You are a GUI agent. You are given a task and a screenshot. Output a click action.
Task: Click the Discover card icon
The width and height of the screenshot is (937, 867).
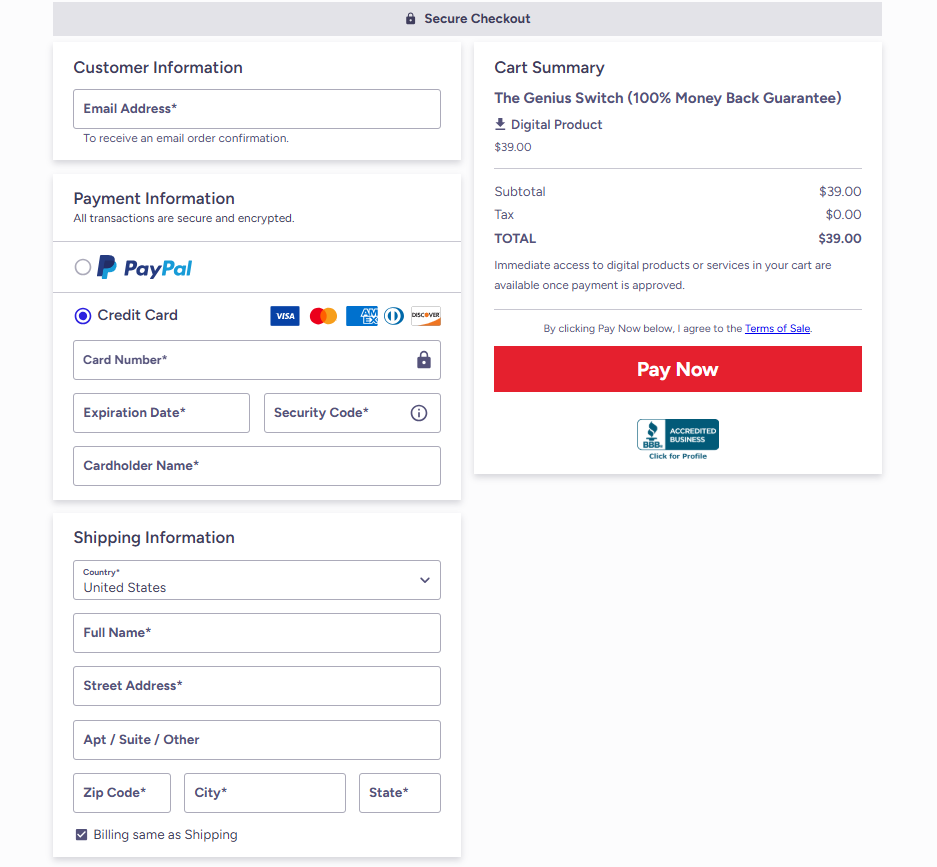426,316
